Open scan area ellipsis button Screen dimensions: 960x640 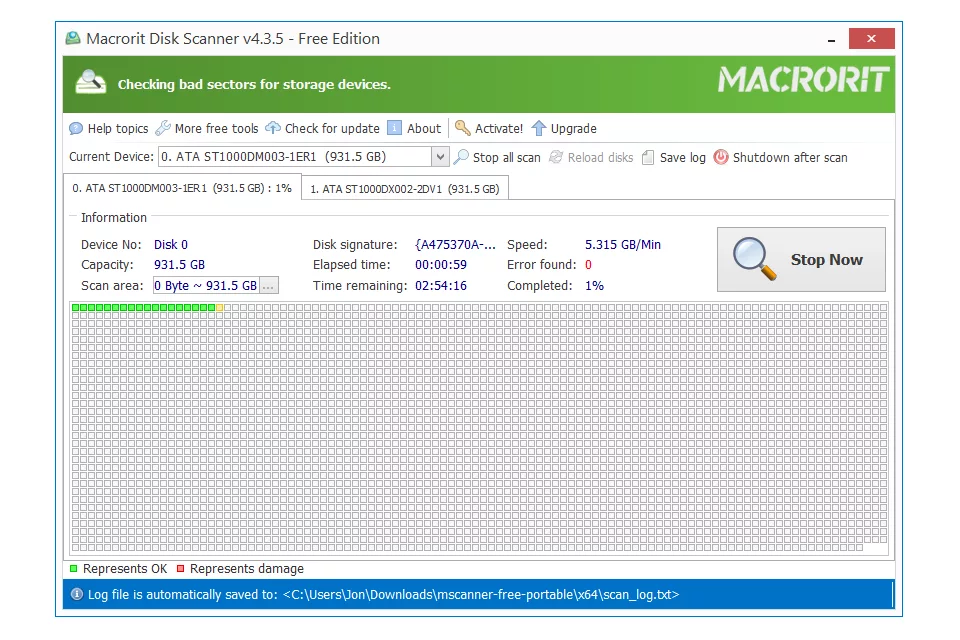click(268, 286)
